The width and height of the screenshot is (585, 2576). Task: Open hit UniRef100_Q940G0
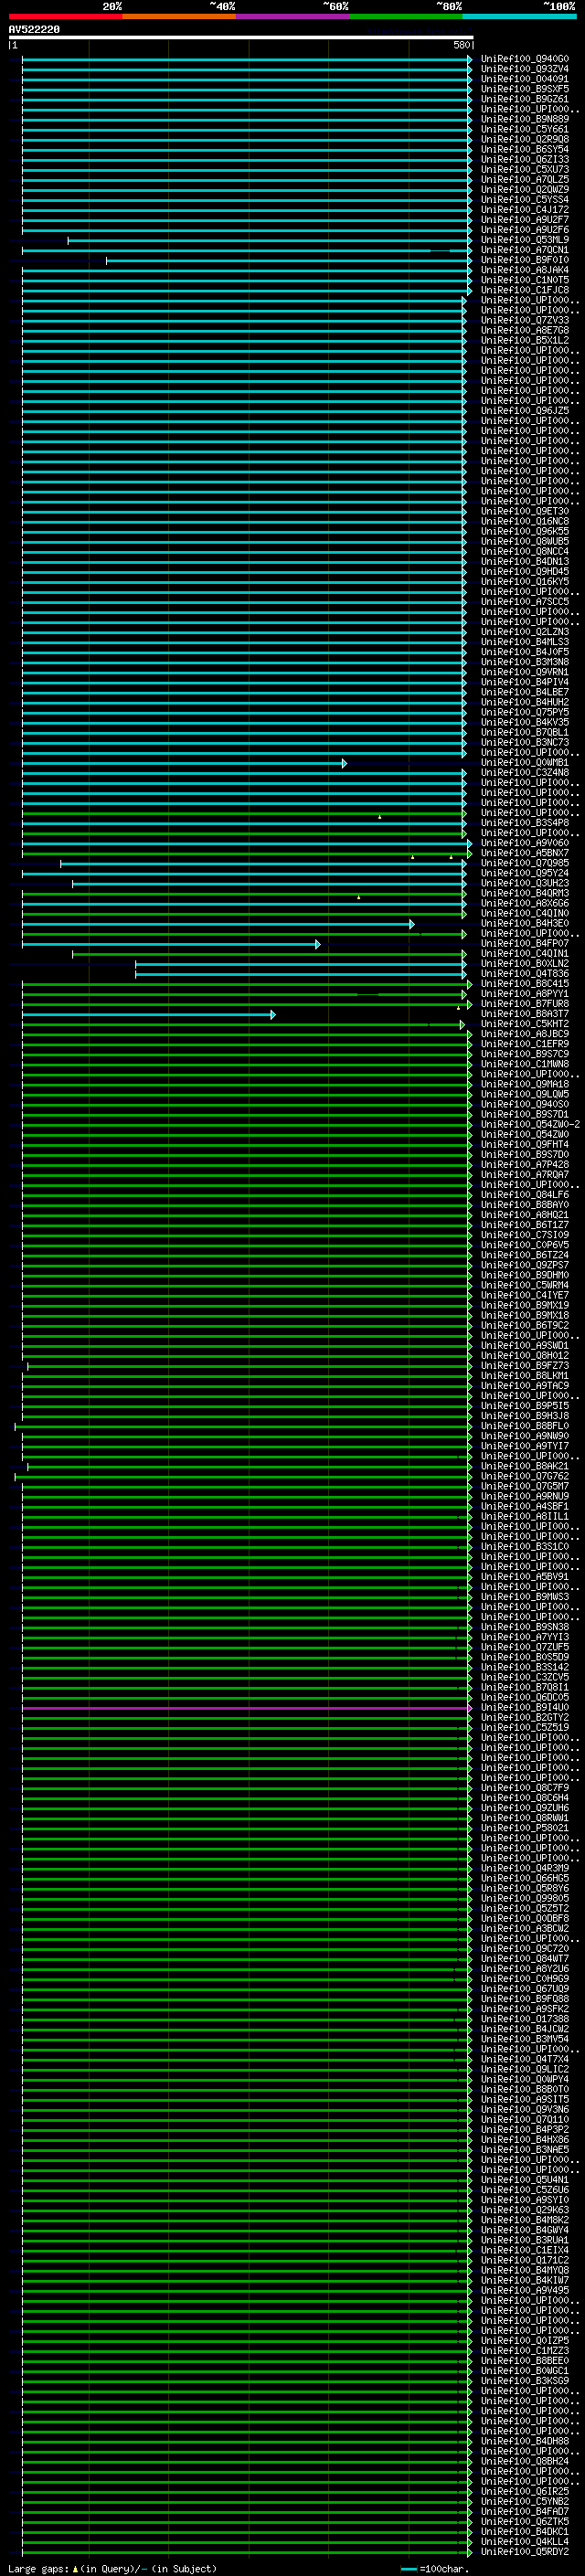tap(524, 60)
